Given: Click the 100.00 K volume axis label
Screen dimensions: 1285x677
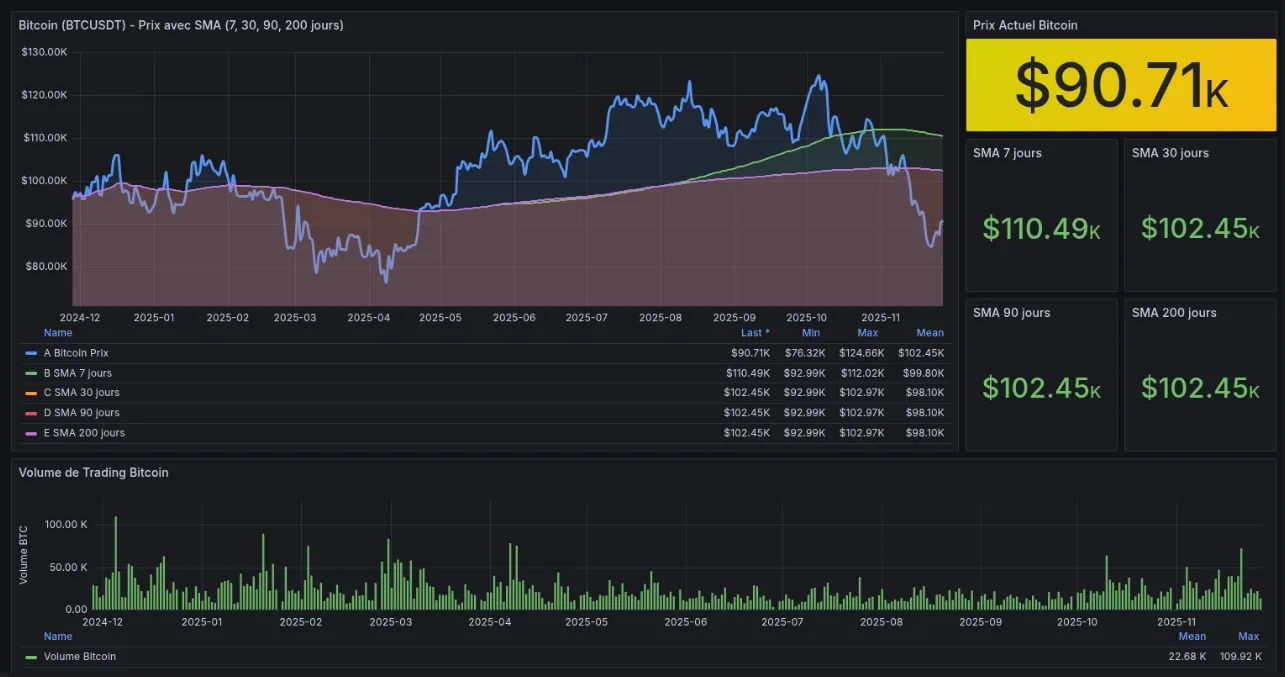Looking at the screenshot, I should [x=67, y=524].
